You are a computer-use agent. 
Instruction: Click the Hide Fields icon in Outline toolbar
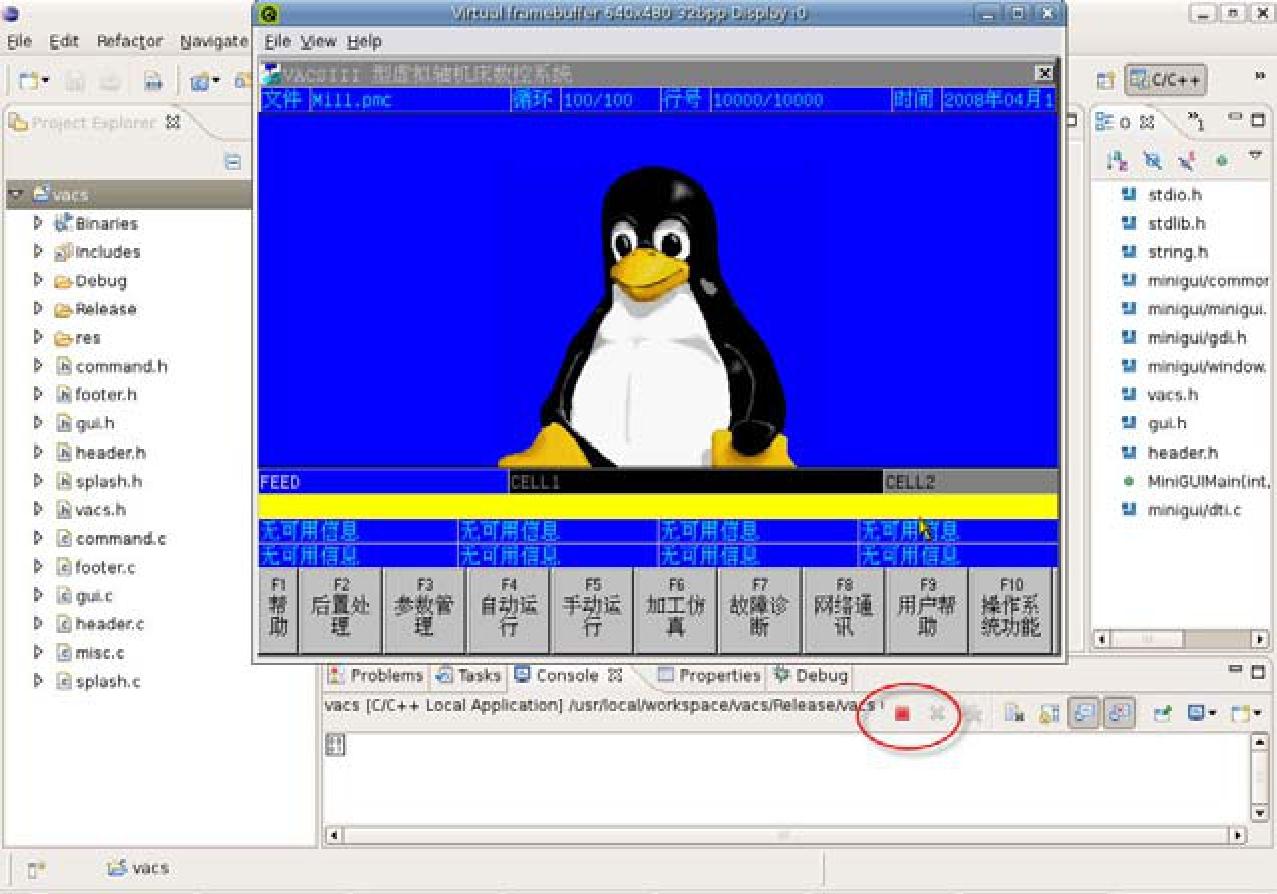1153,160
